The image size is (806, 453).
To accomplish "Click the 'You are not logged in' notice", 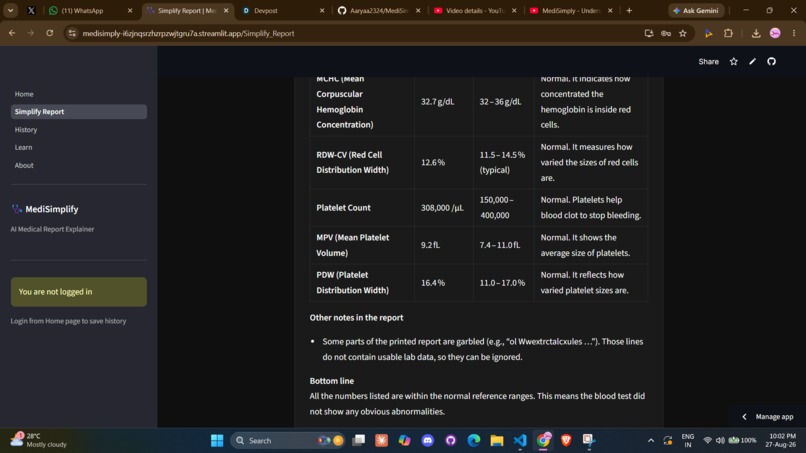I will click(79, 292).
